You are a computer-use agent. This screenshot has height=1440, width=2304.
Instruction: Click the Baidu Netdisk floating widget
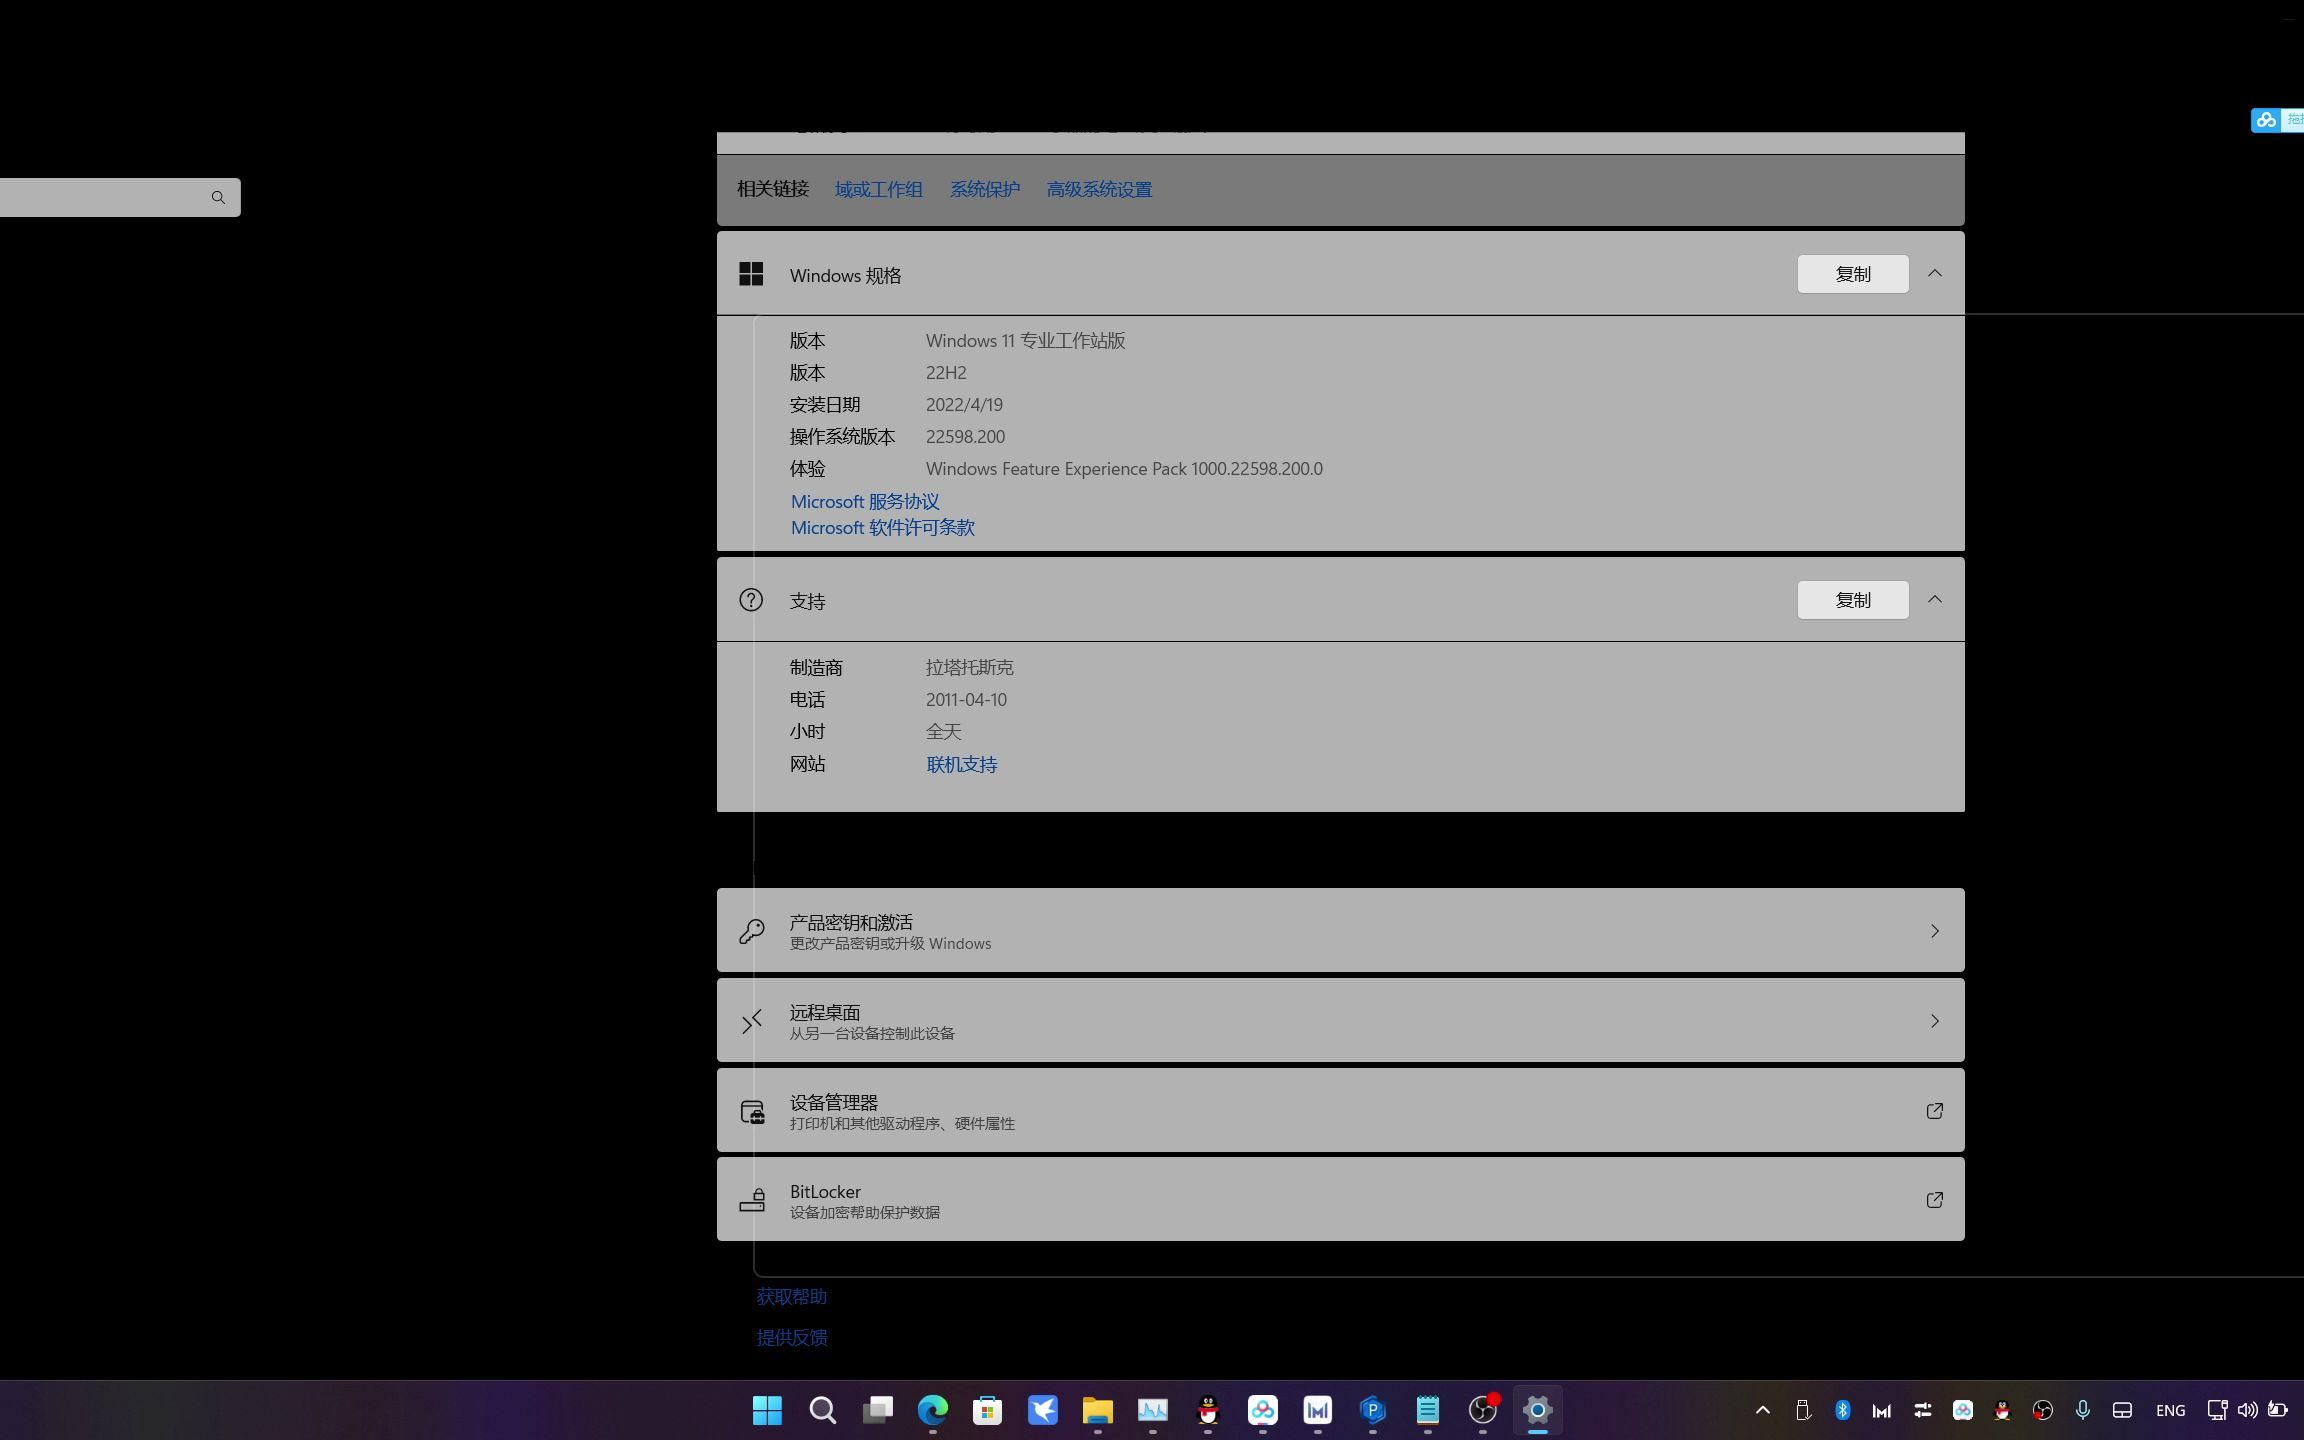point(2277,120)
